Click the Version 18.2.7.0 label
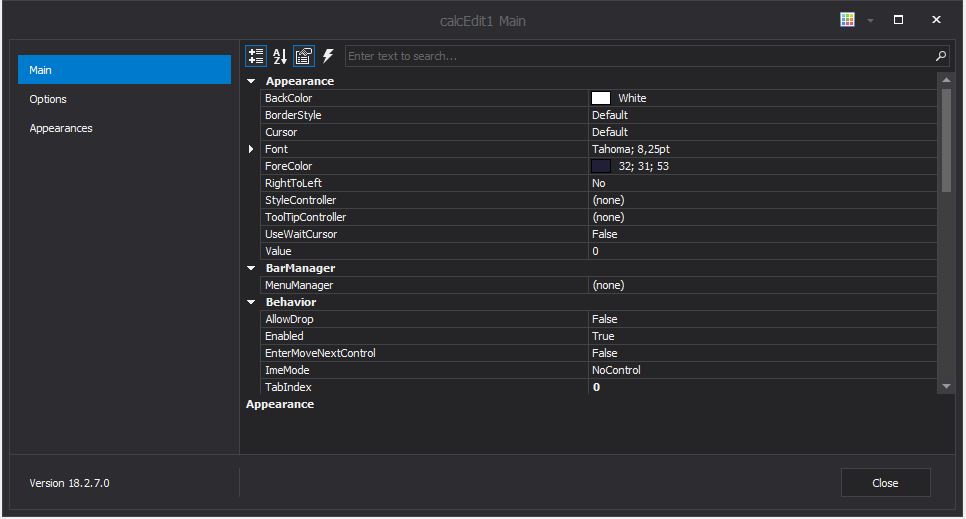This screenshot has width=966, height=519. coord(69,483)
